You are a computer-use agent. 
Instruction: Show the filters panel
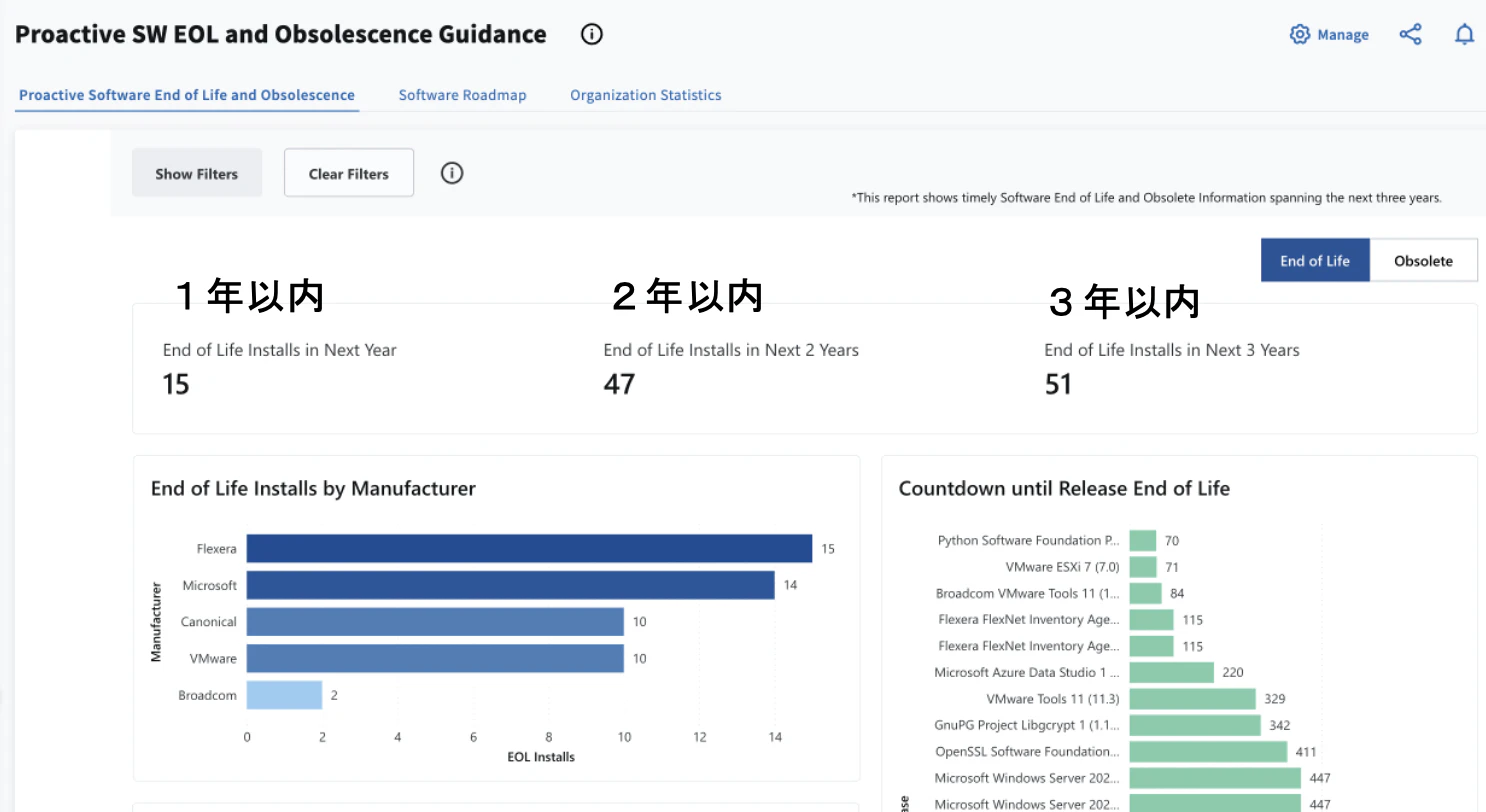coord(197,173)
